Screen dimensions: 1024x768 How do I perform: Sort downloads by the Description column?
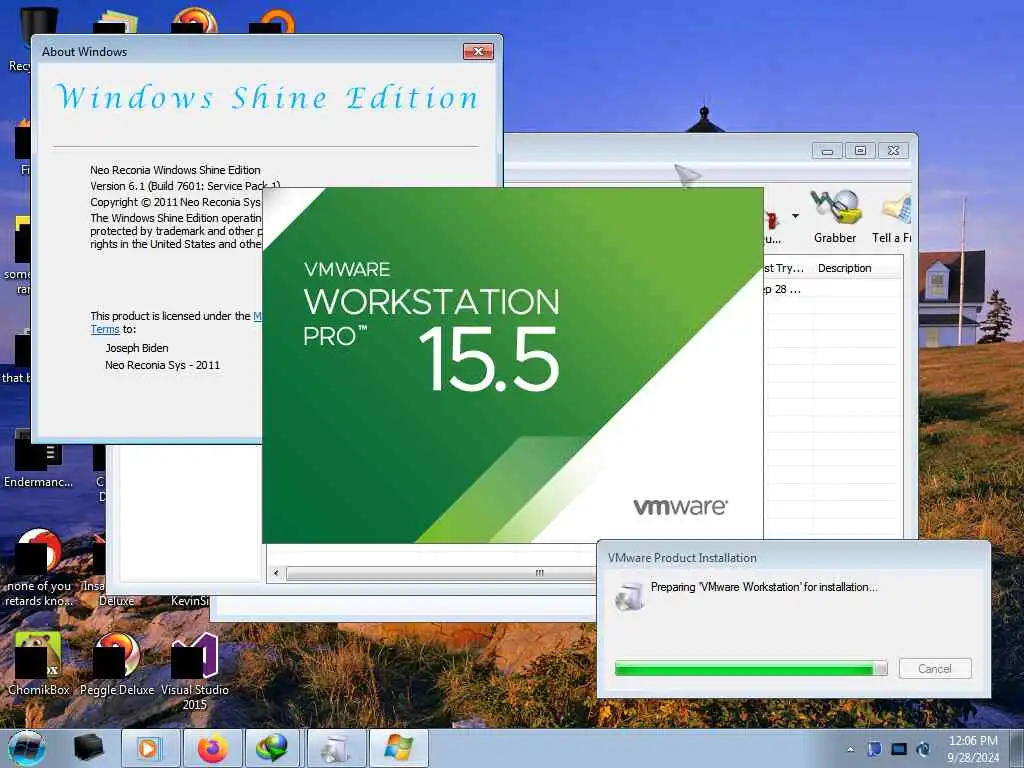click(x=844, y=268)
